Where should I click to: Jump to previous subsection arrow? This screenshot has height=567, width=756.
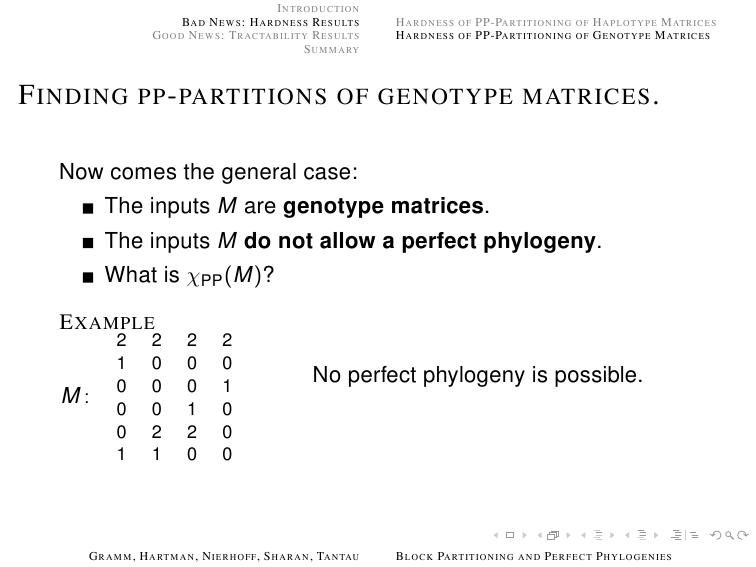coord(583,535)
